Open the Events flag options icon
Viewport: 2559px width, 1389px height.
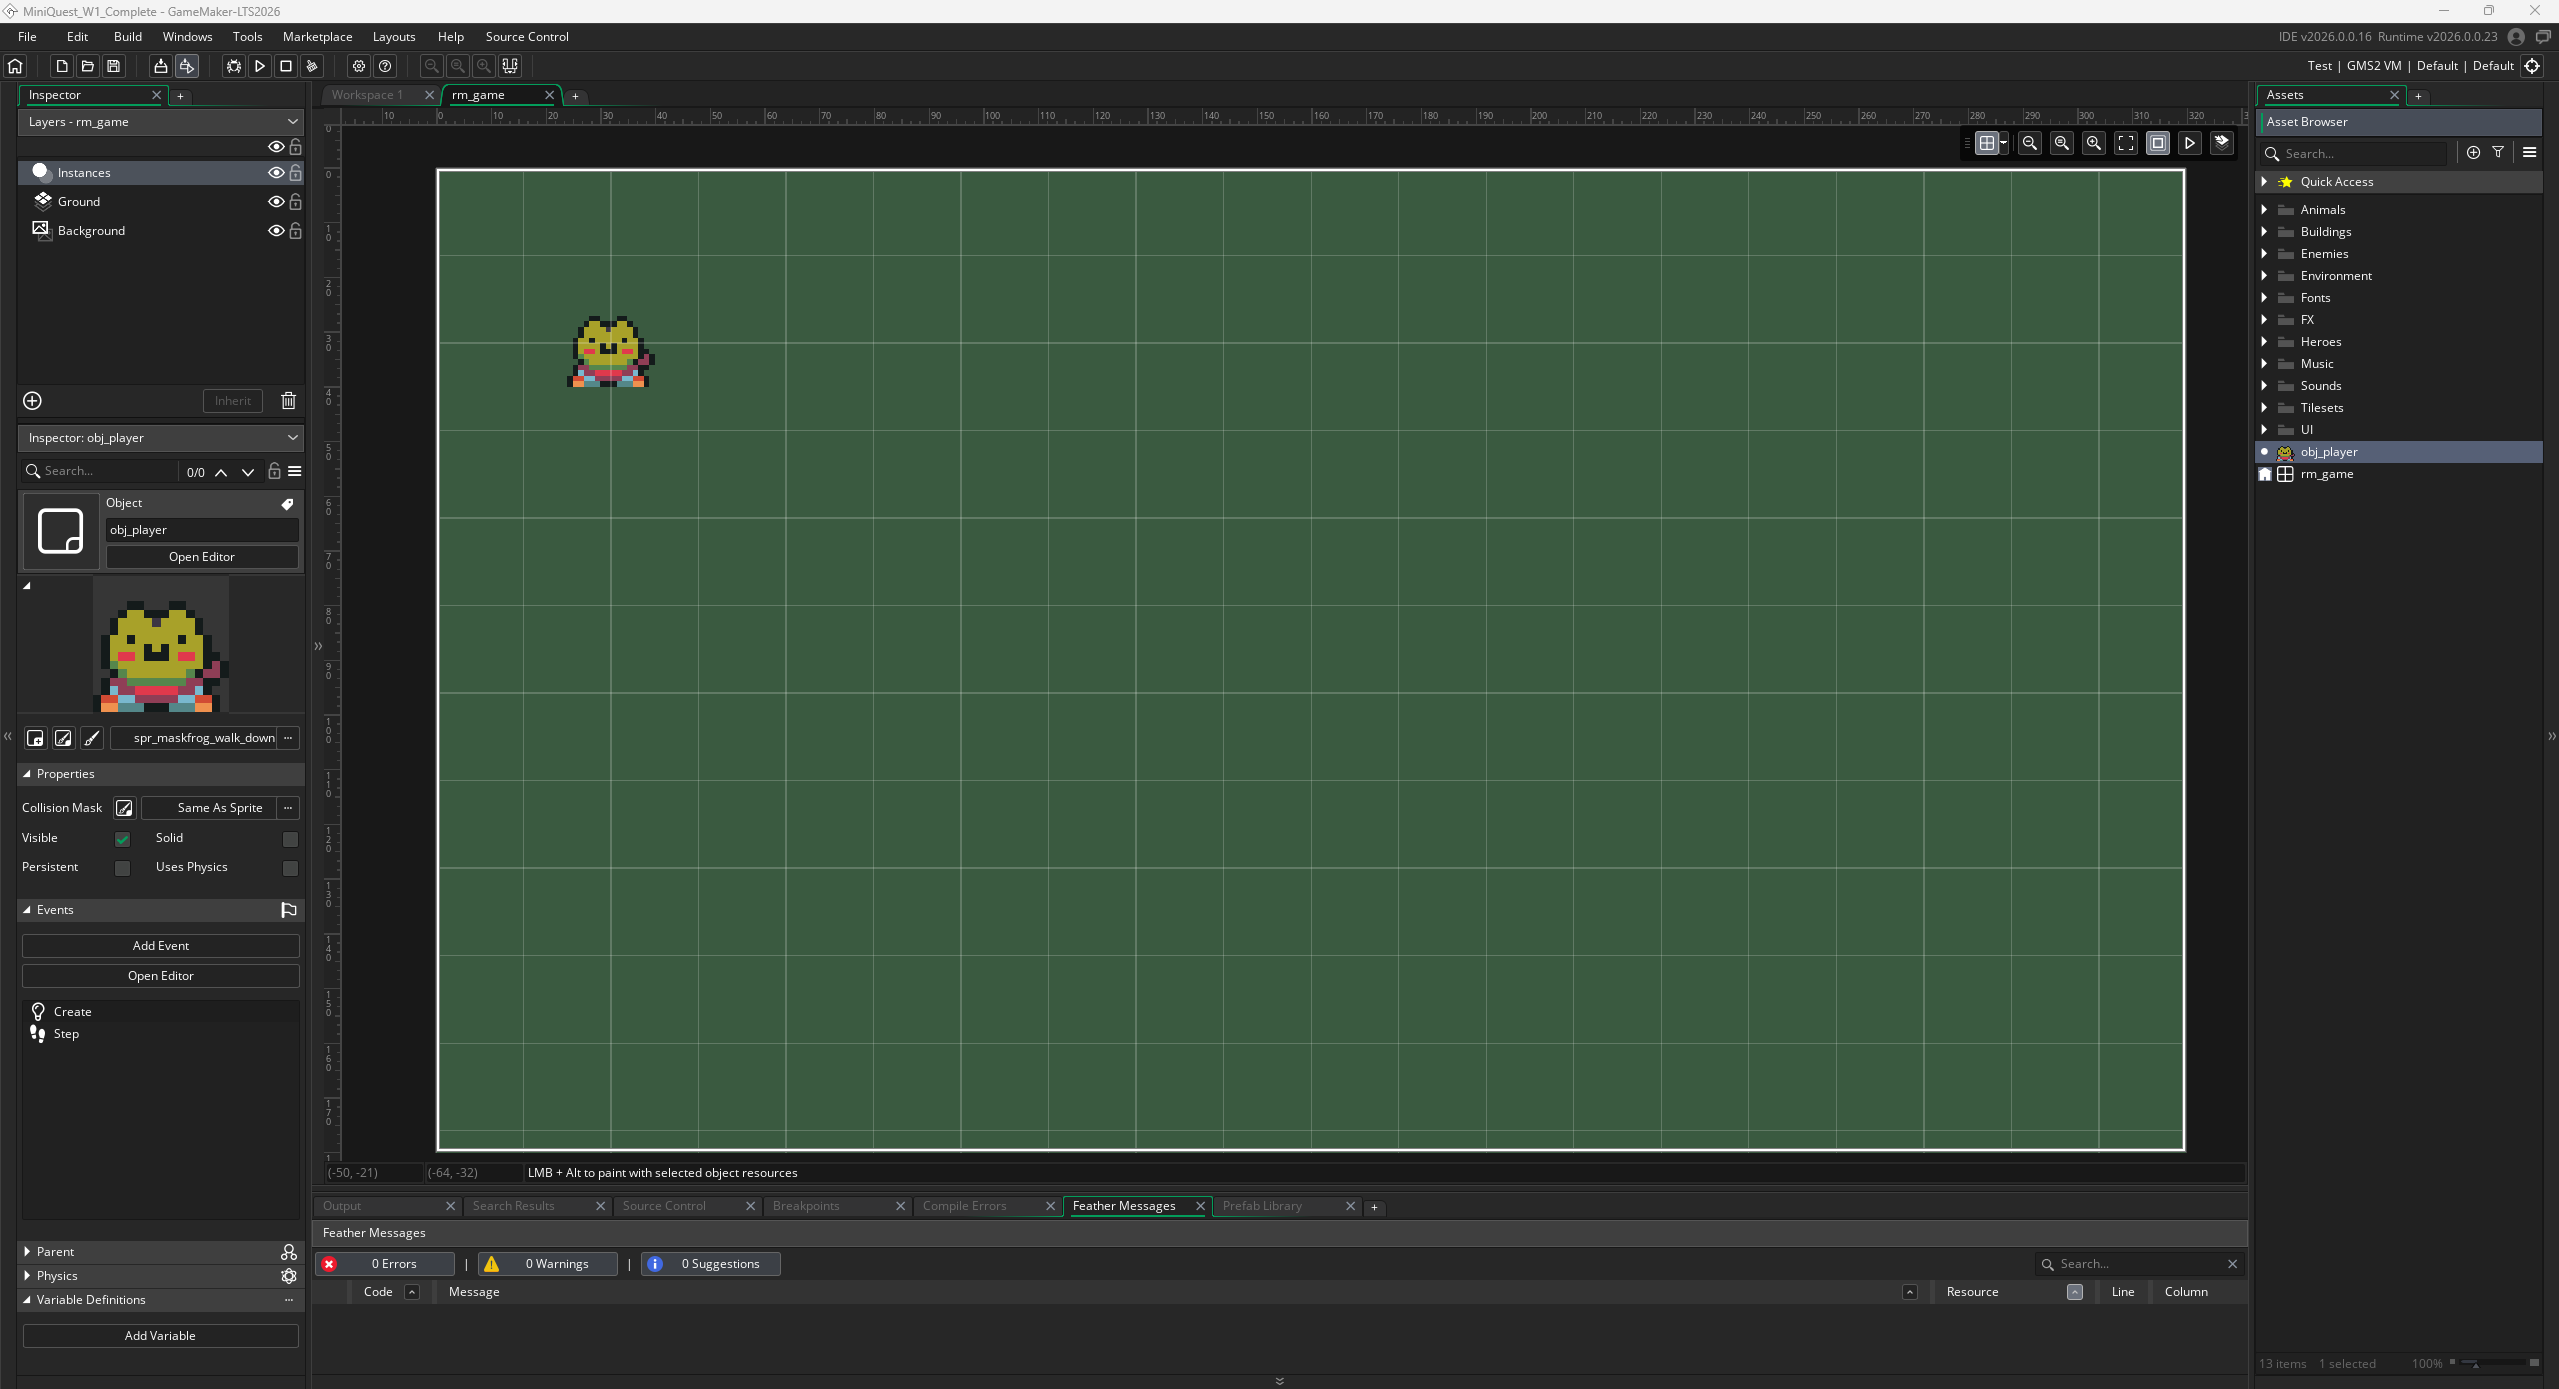(x=289, y=910)
